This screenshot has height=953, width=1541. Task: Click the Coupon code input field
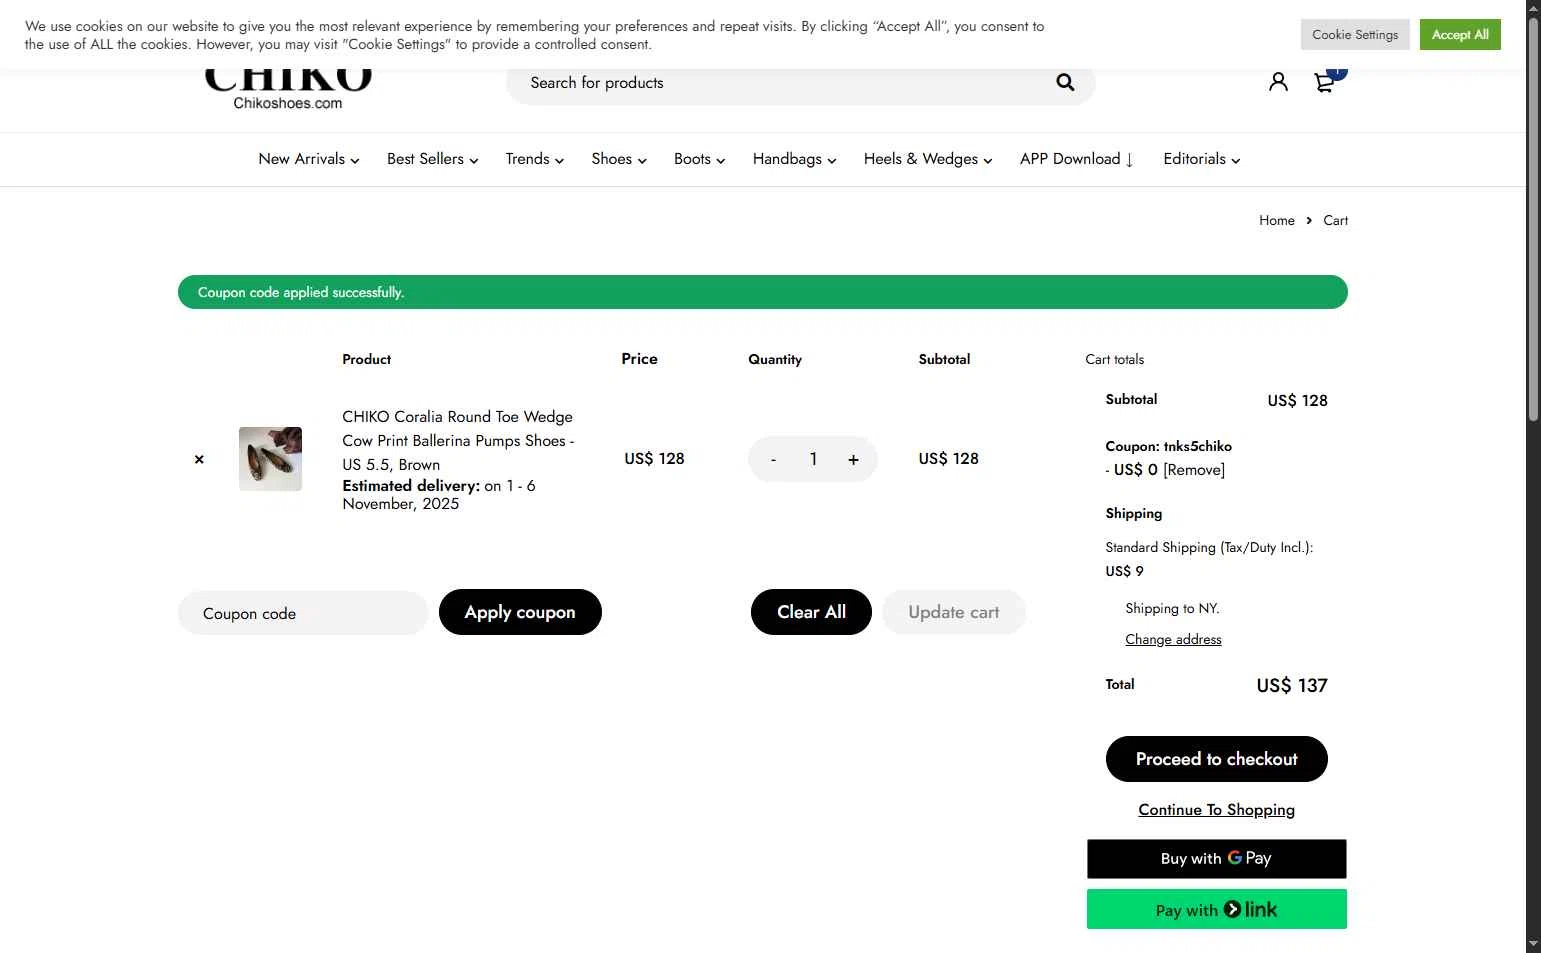pyautogui.click(x=303, y=613)
